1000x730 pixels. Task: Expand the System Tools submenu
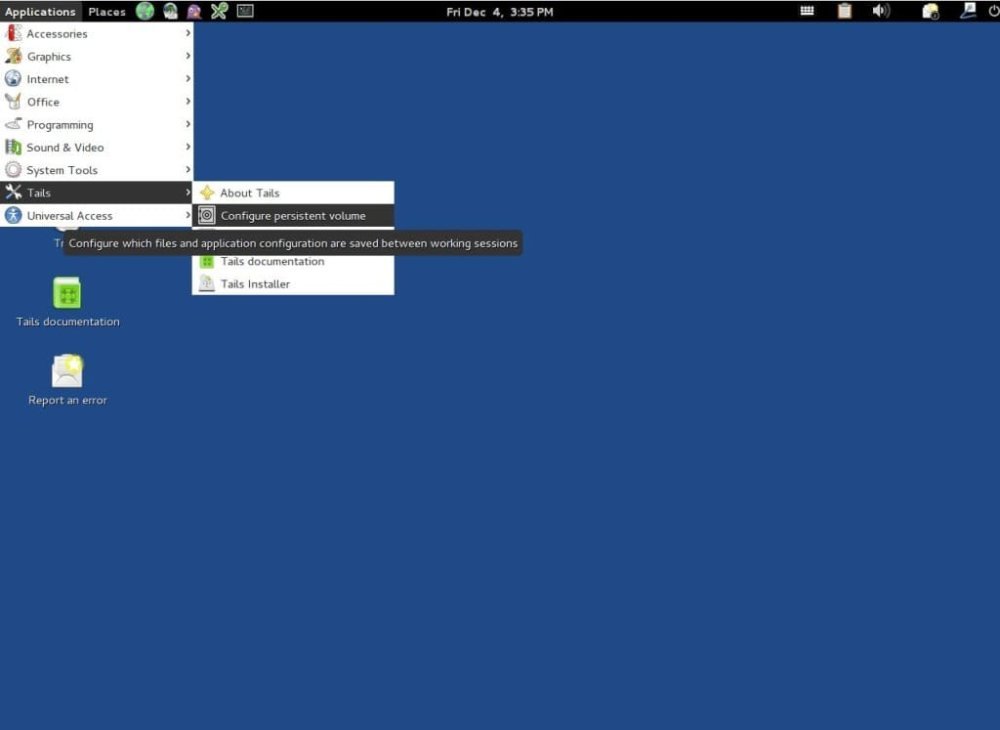point(97,170)
